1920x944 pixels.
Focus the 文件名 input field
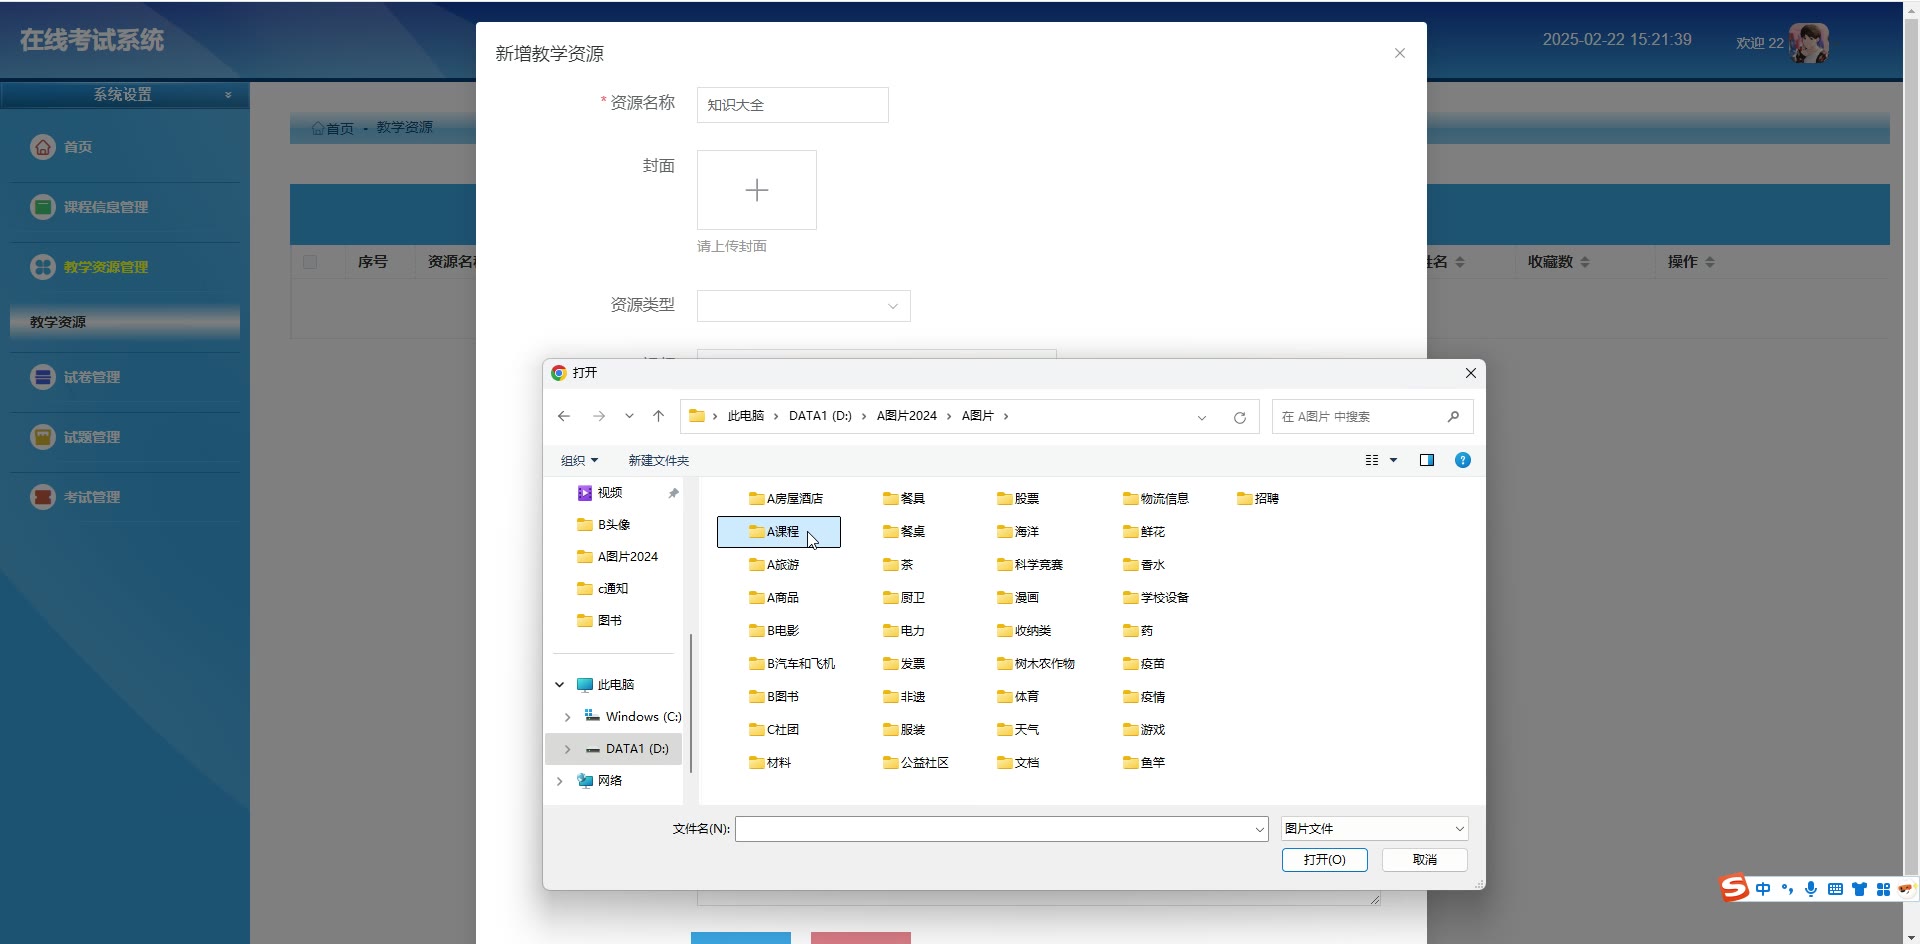(x=993, y=829)
